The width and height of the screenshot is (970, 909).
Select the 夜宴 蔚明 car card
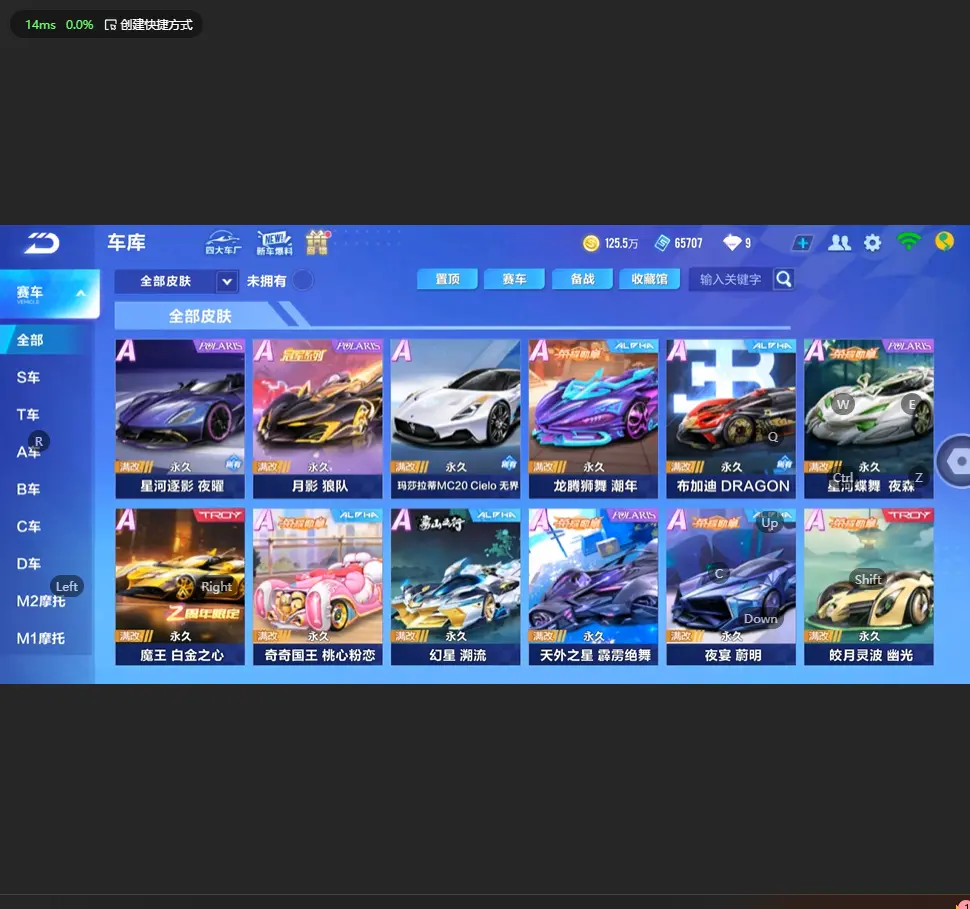(731, 587)
